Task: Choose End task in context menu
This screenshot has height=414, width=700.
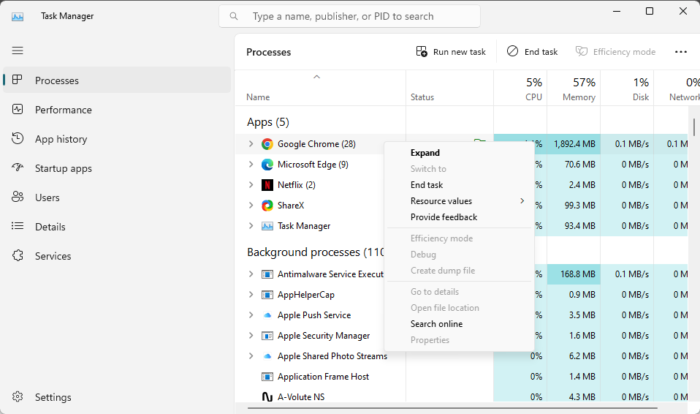Action: [427, 185]
